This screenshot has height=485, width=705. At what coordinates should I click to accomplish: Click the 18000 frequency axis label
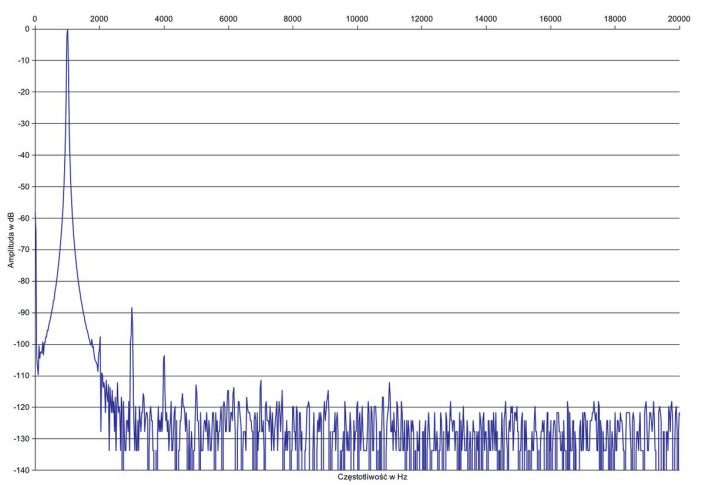click(615, 19)
